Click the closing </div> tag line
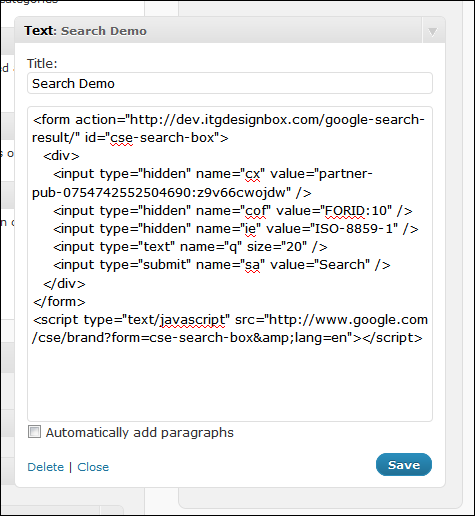This screenshot has height=516, width=475. pos(64,284)
